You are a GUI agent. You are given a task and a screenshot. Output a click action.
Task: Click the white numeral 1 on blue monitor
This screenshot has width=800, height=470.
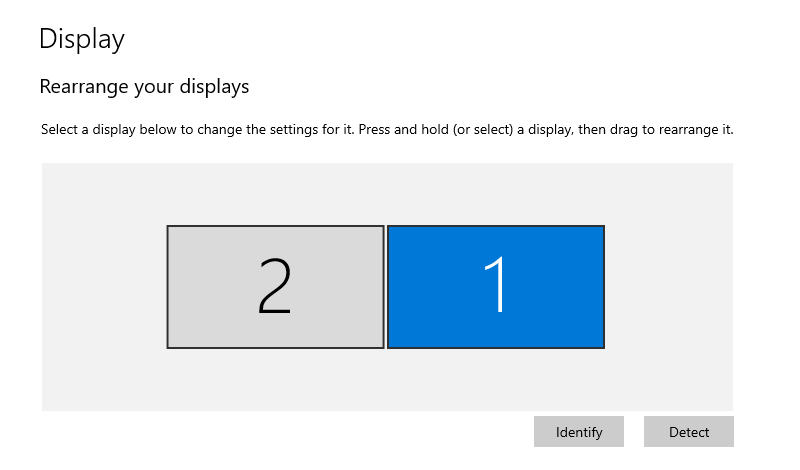pyautogui.click(x=495, y=284)
